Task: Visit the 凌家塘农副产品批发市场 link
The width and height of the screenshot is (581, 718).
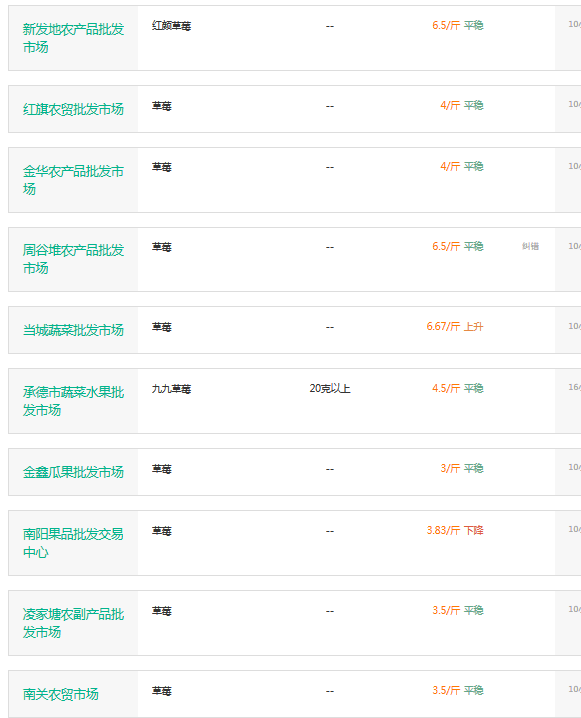Action: (73, 623)
